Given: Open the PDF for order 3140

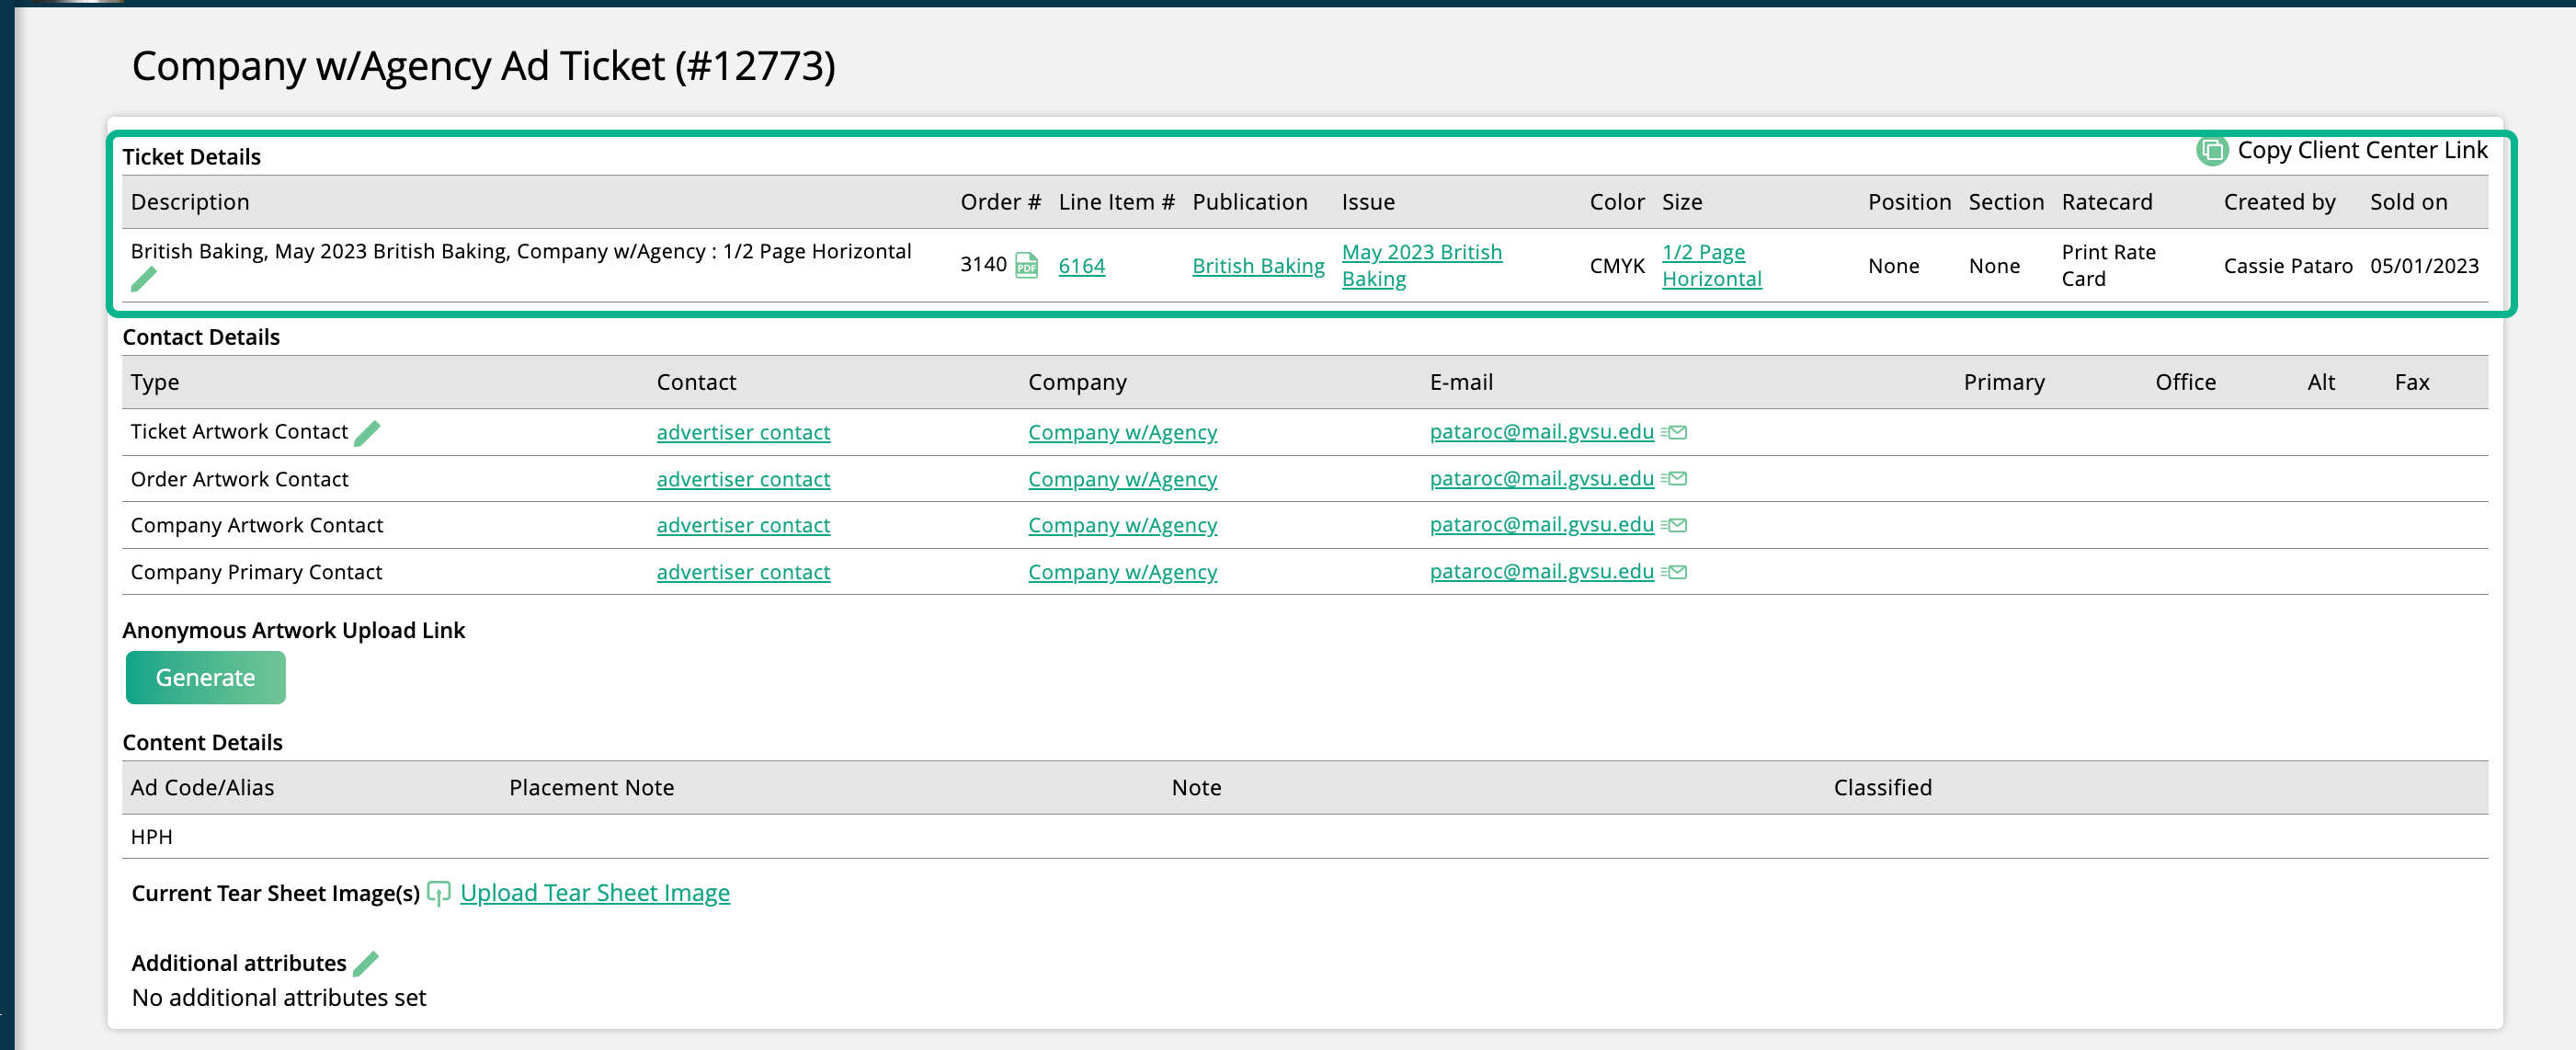Looking at the screenshot, I should (1026, 266).
